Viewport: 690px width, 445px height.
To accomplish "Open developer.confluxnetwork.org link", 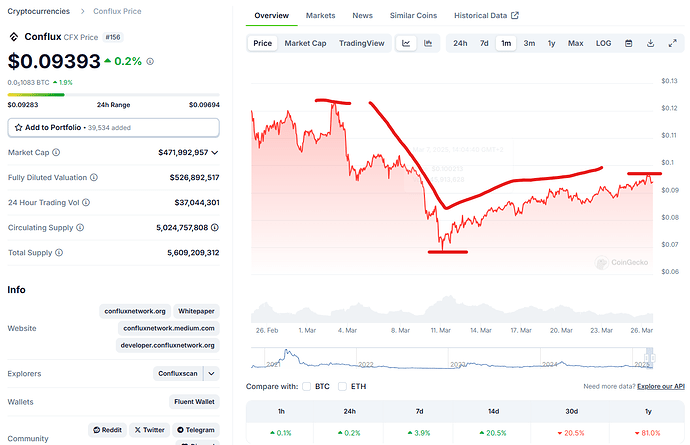I will pyautogui.click(x=168, y=346).
